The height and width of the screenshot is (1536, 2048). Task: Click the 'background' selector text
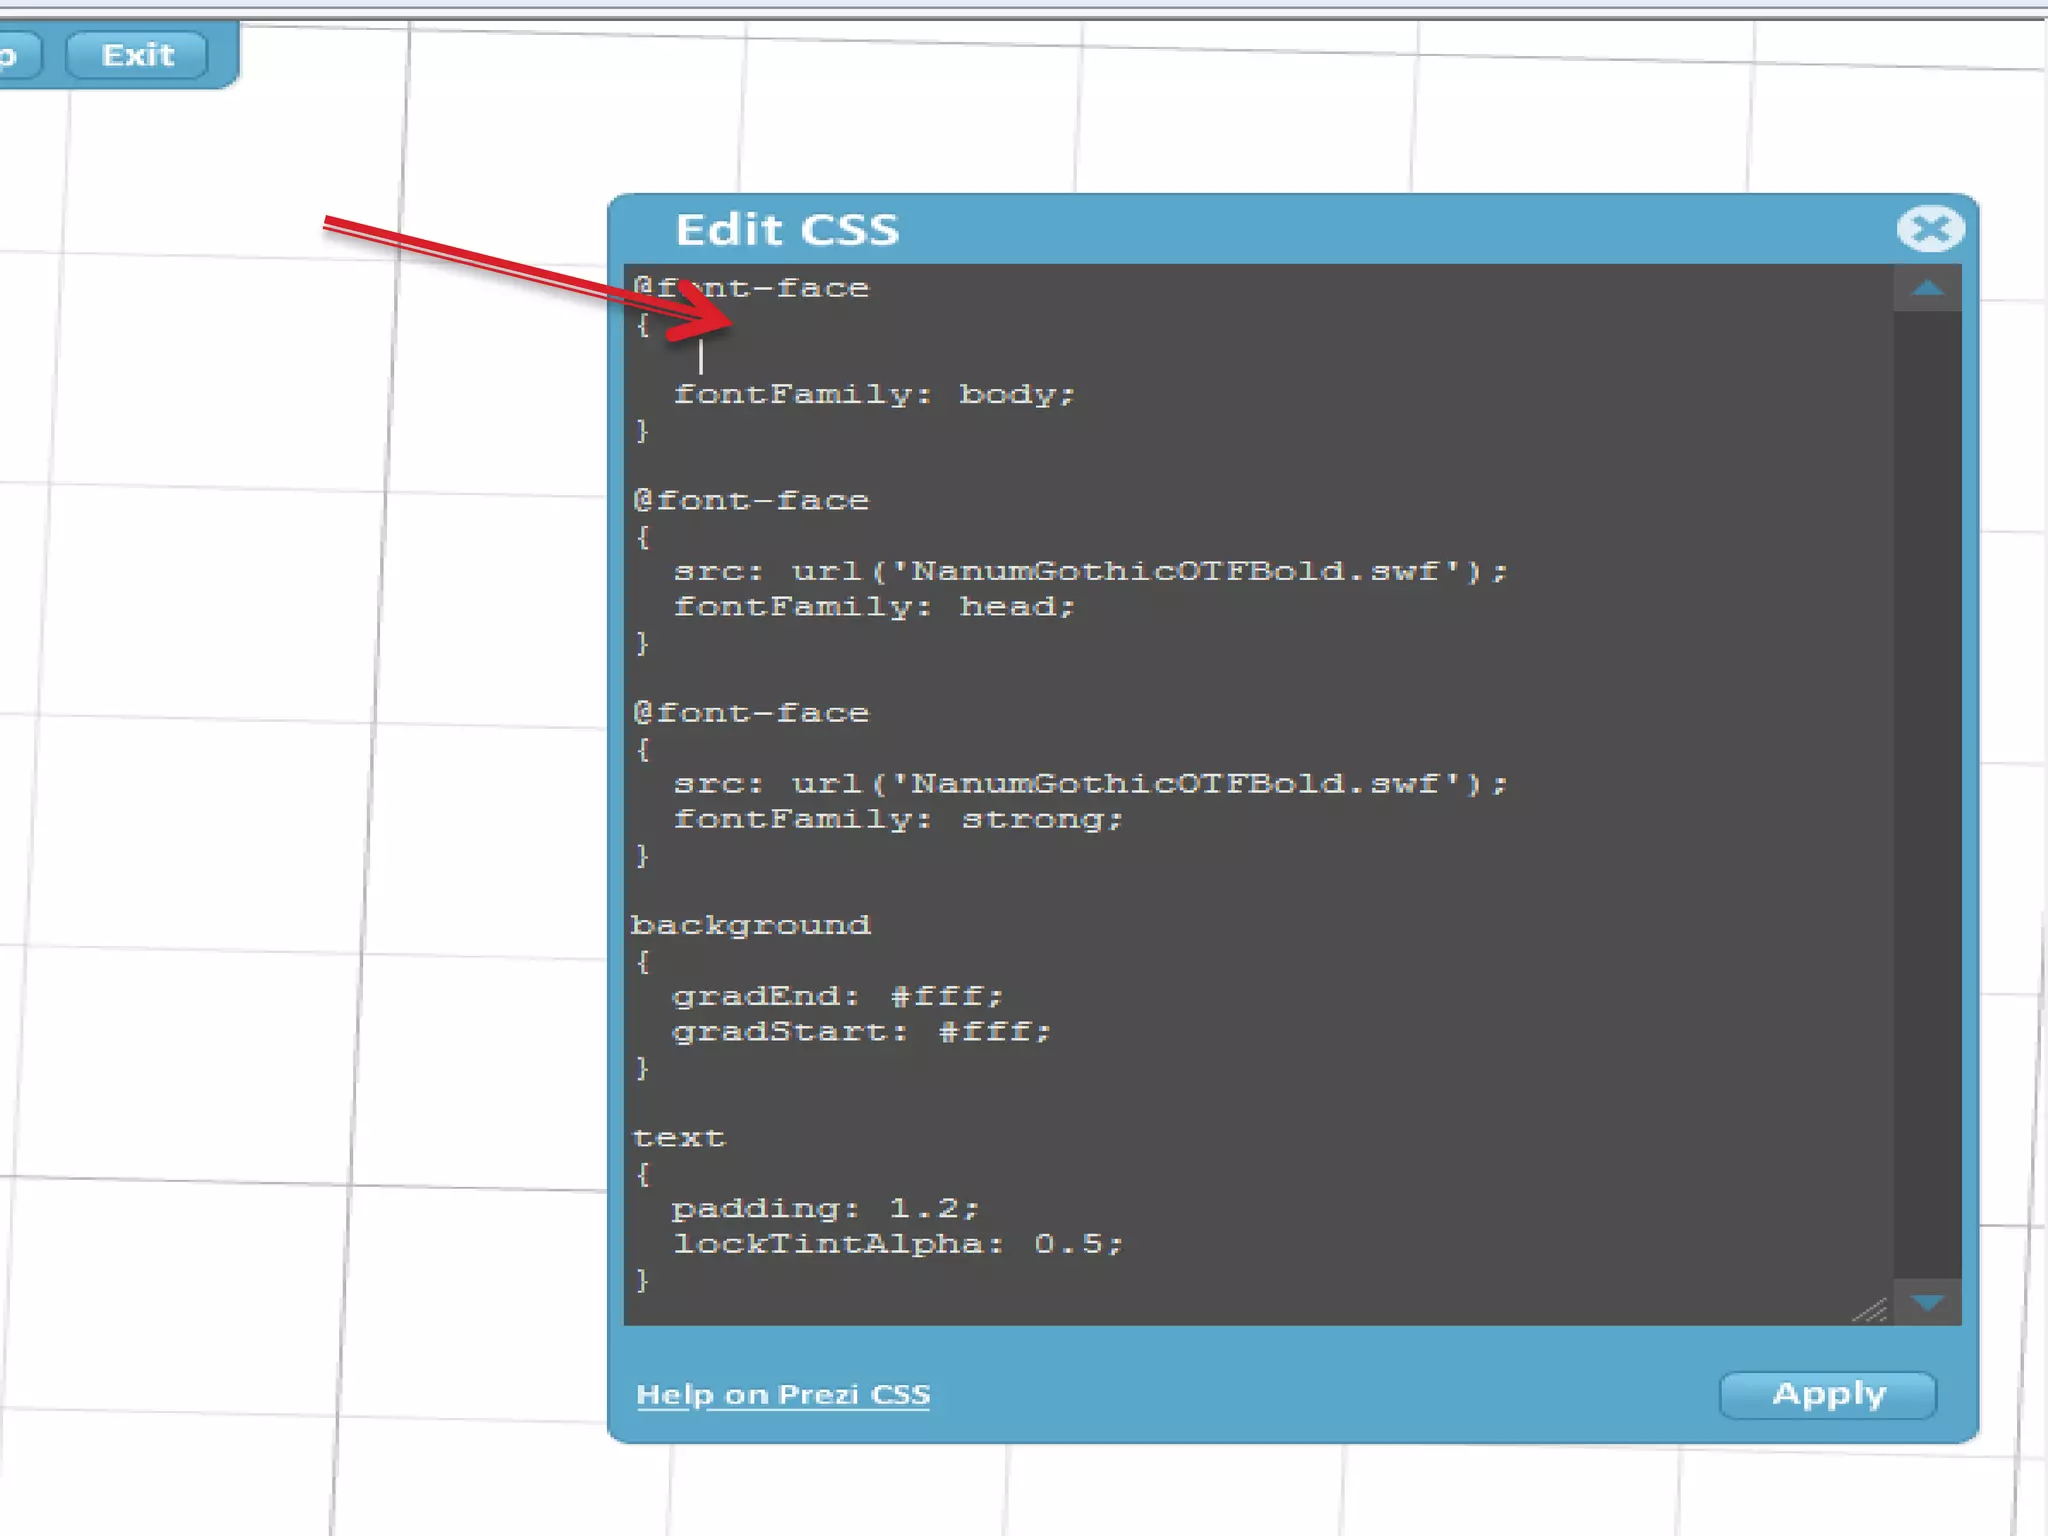tap(750, 925)
